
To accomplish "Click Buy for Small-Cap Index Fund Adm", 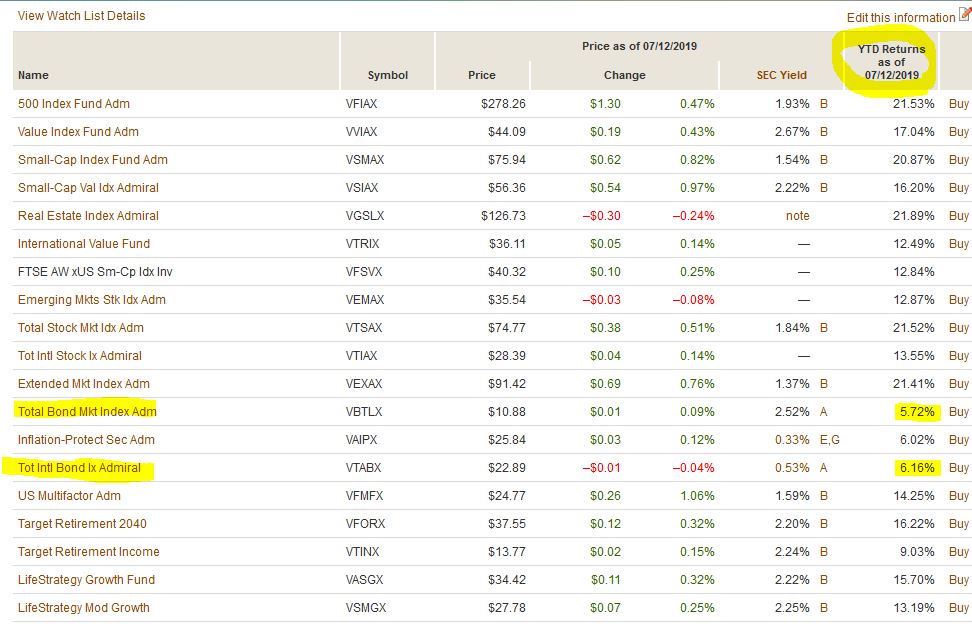I will coord(958,159).
